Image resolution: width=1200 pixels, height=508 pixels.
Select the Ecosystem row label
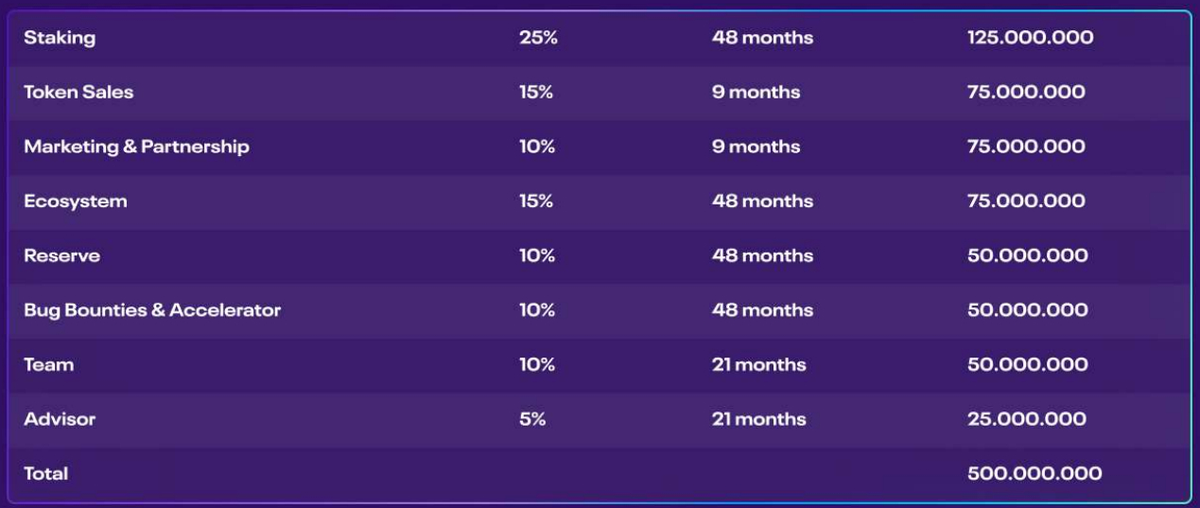pos(76,201)
